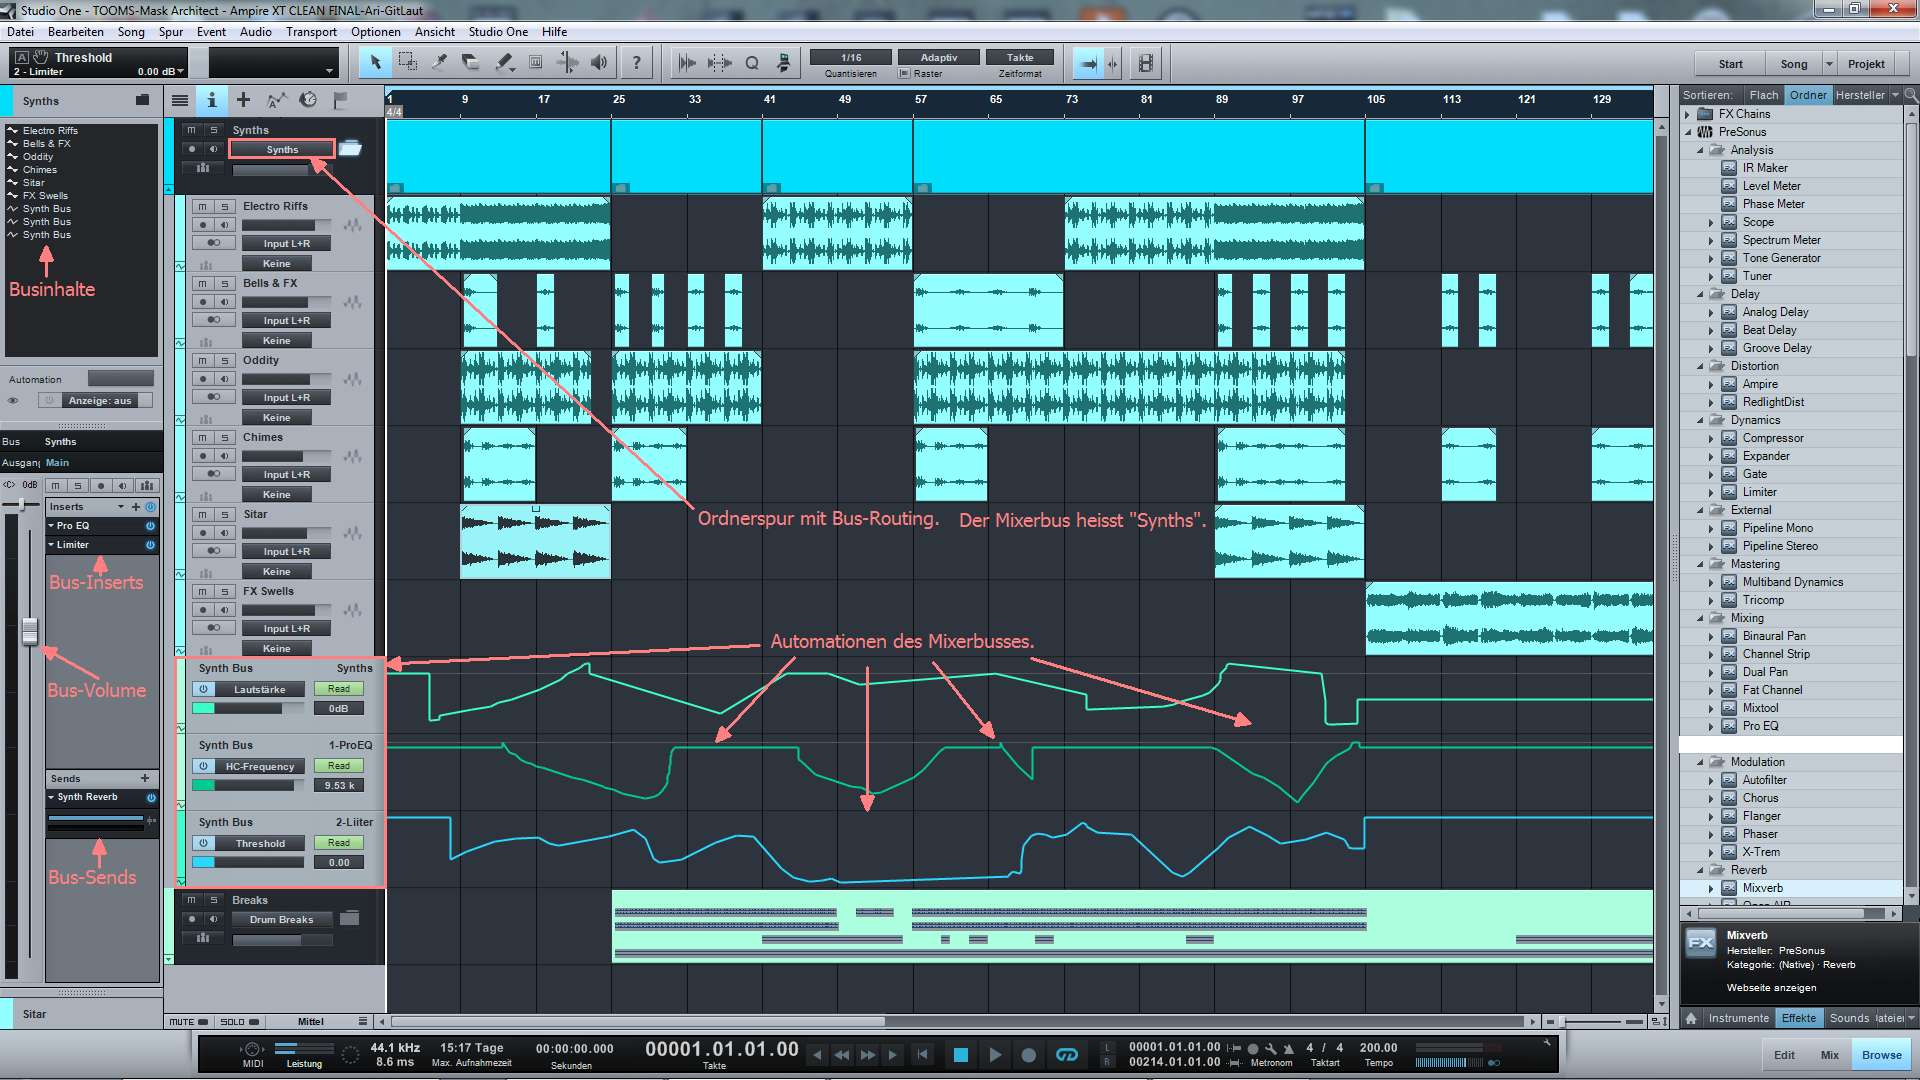Solo the Chimes track
Screen dimensions: 1920x1080
225,438
